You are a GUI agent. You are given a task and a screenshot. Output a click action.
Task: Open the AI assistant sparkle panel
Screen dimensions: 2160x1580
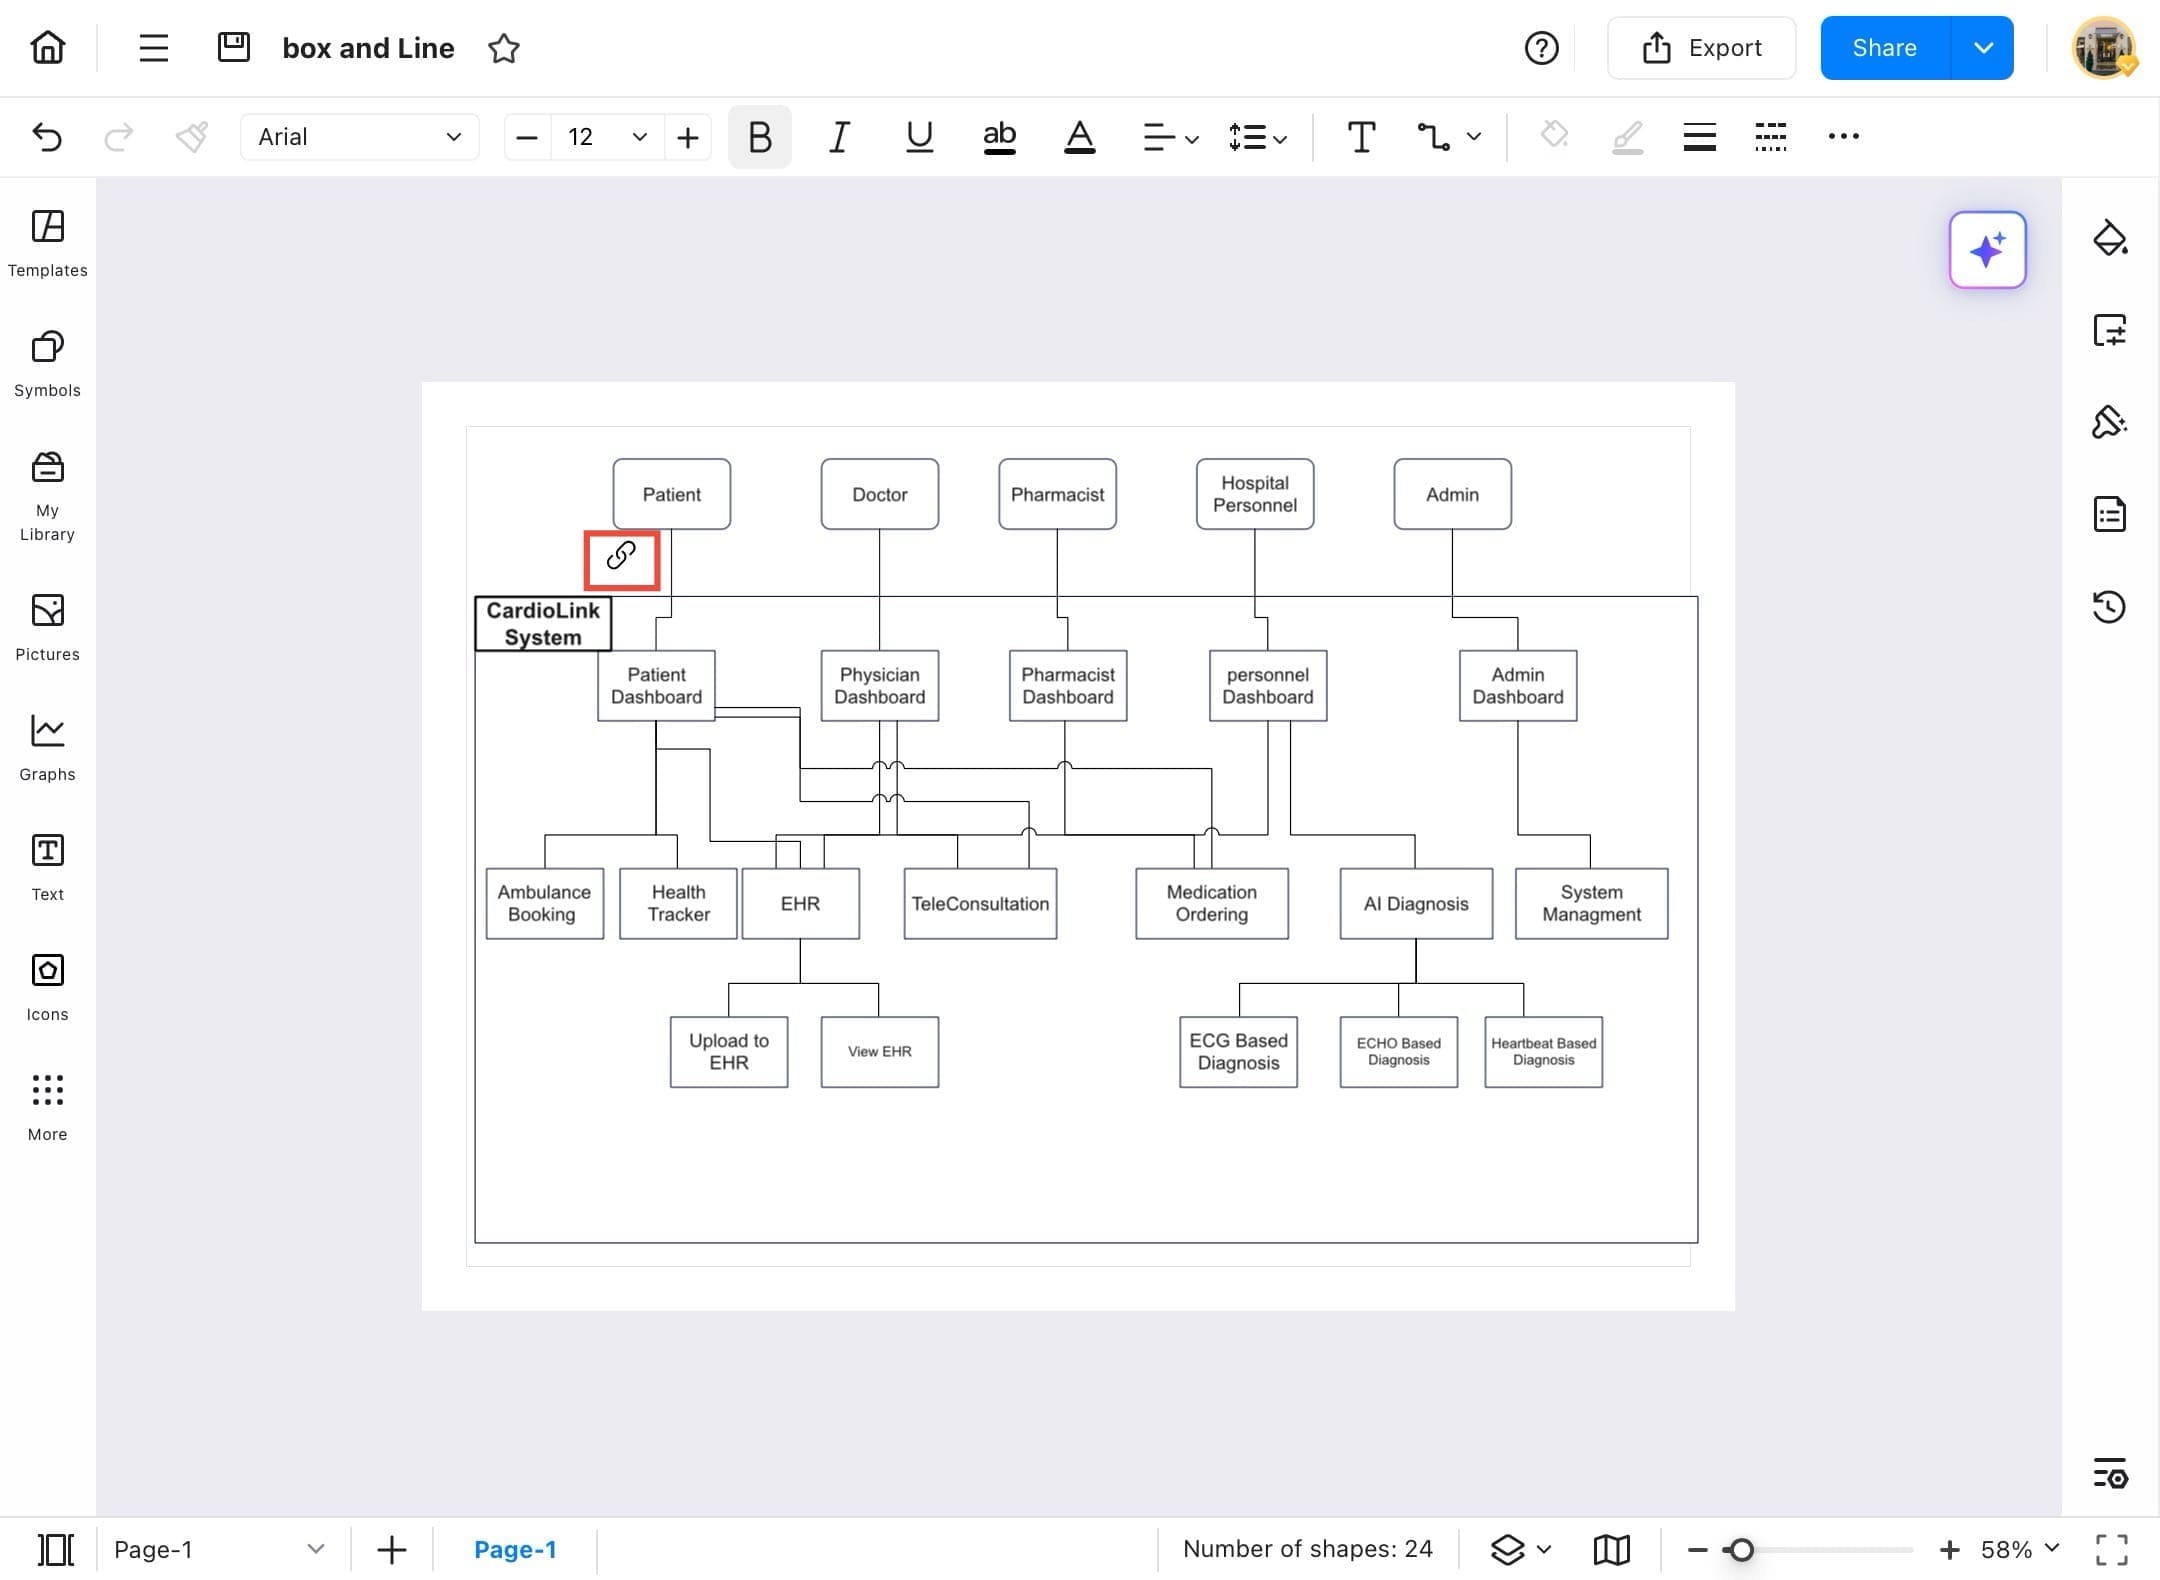pos(1987,250)
